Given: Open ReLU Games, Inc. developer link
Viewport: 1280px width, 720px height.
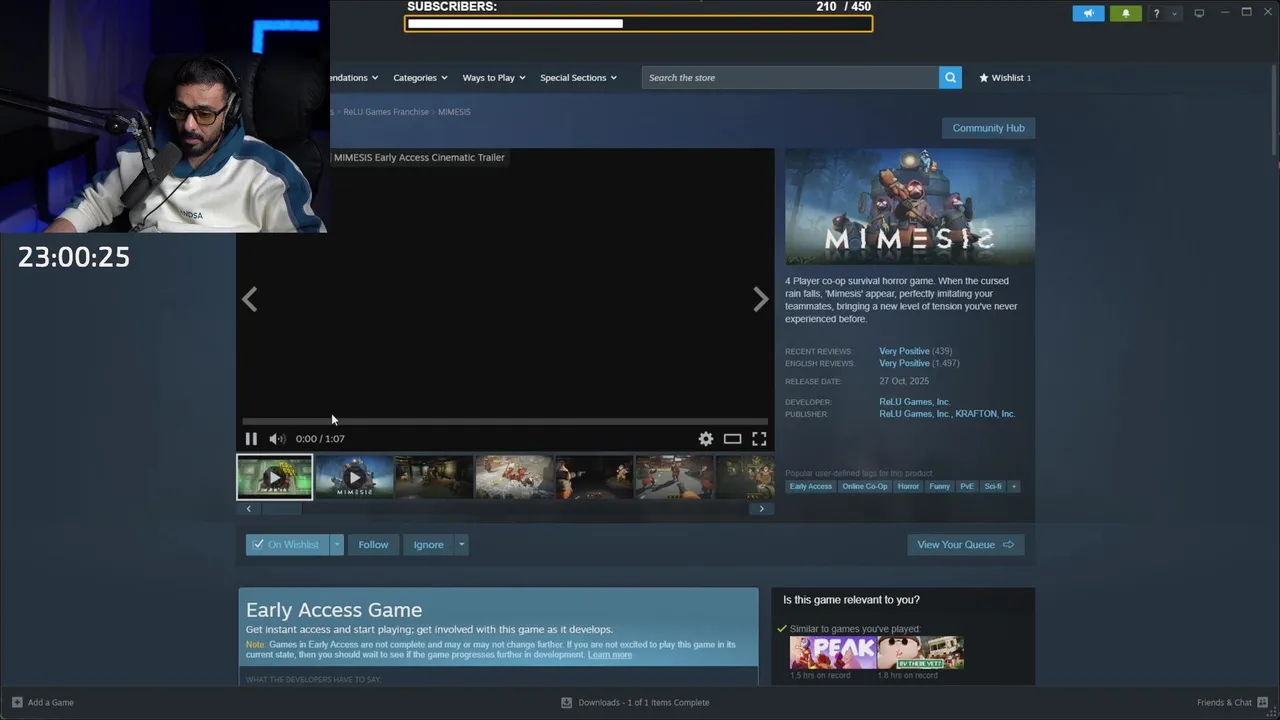Looking at the screenshot, I should 914,402.
